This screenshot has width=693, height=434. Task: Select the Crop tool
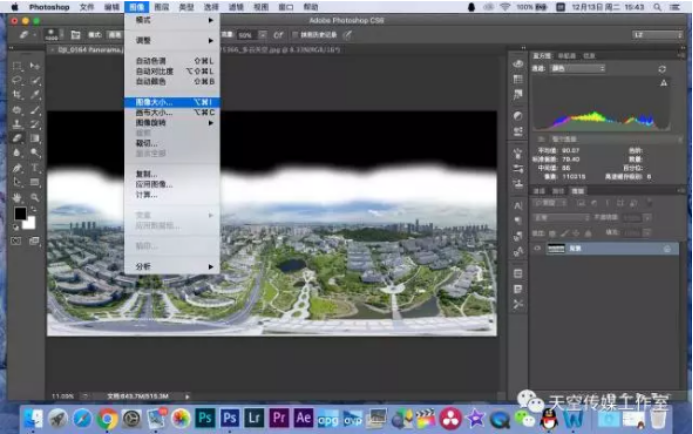click(x=18, y=95)
